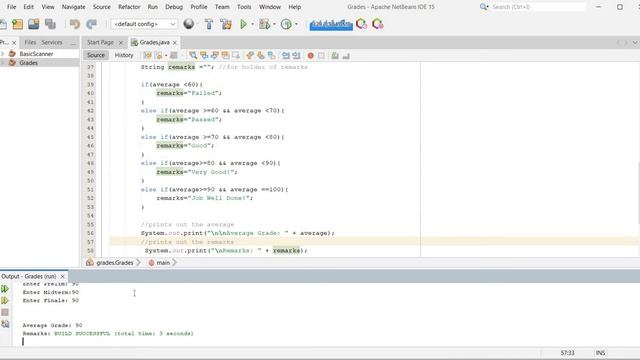Click the second colorful hexagon toolbar icon
The image size is (640, 360).
[x=378, y=24]
